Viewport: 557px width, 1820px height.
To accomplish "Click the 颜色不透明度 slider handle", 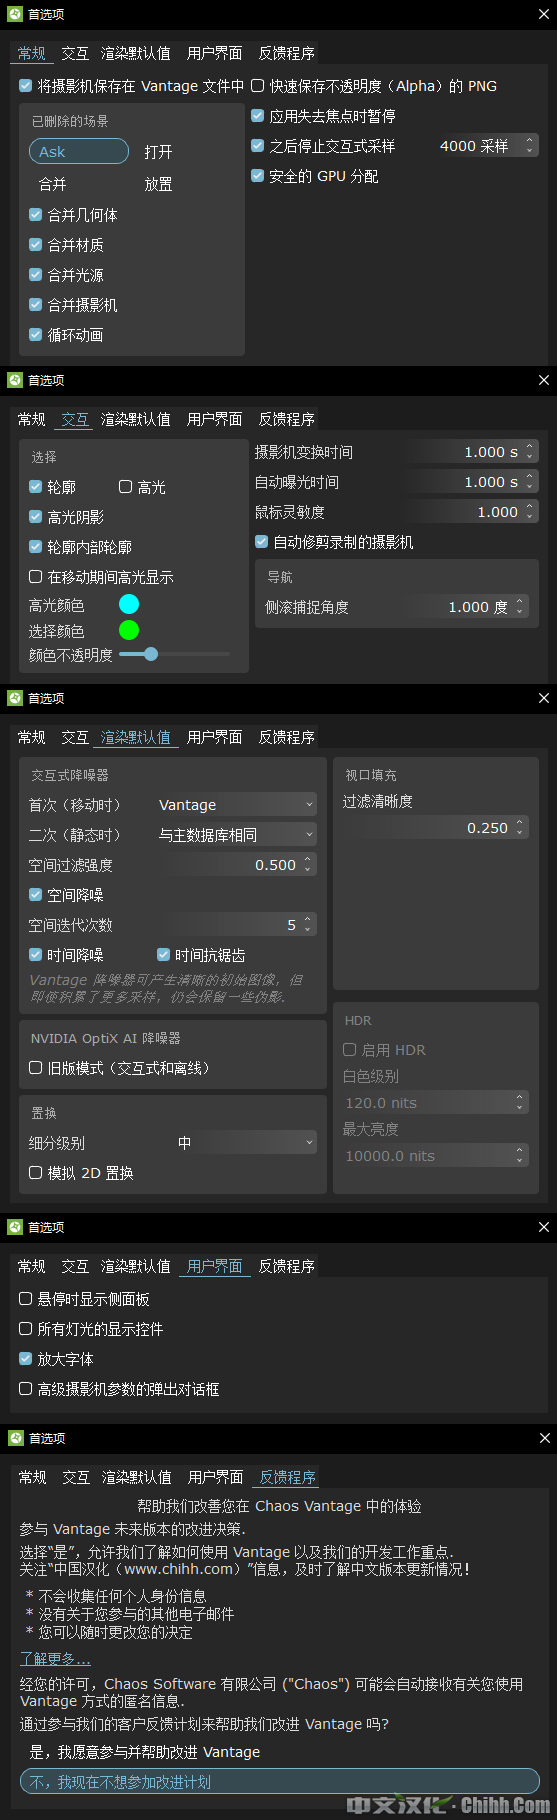I will [151, 654].
